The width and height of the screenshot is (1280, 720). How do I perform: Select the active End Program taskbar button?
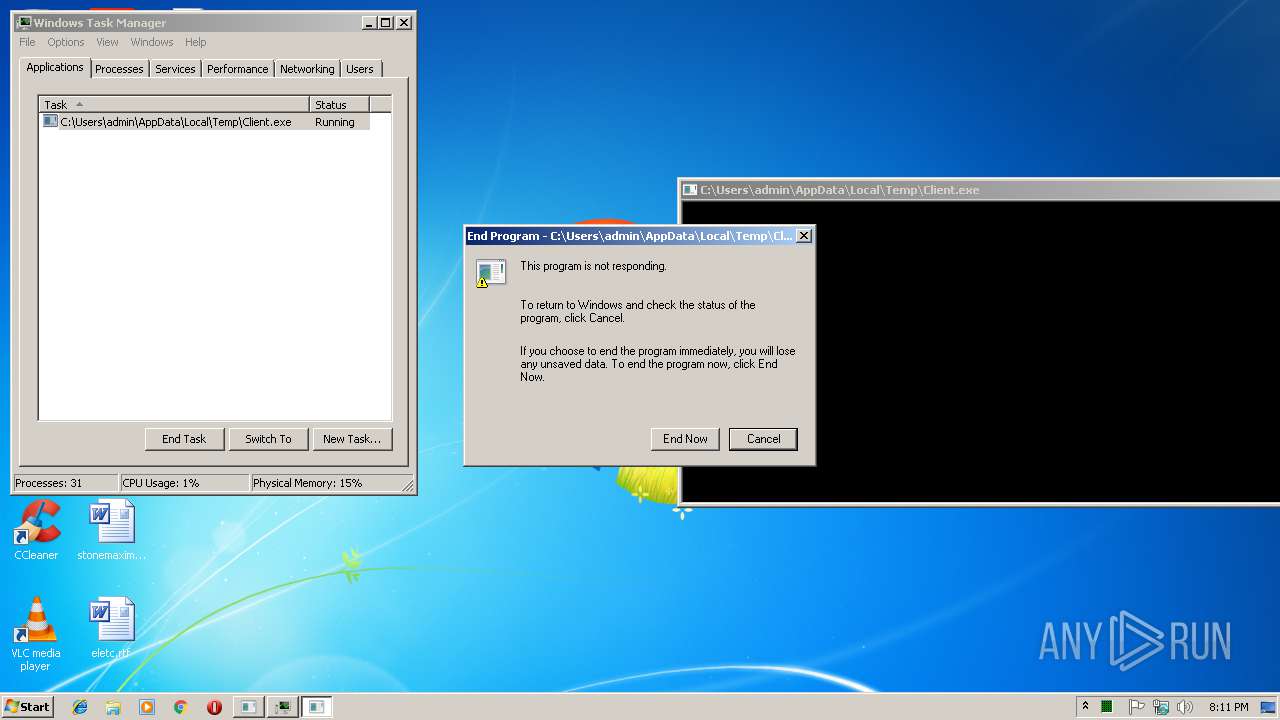[x=316, y=707]
